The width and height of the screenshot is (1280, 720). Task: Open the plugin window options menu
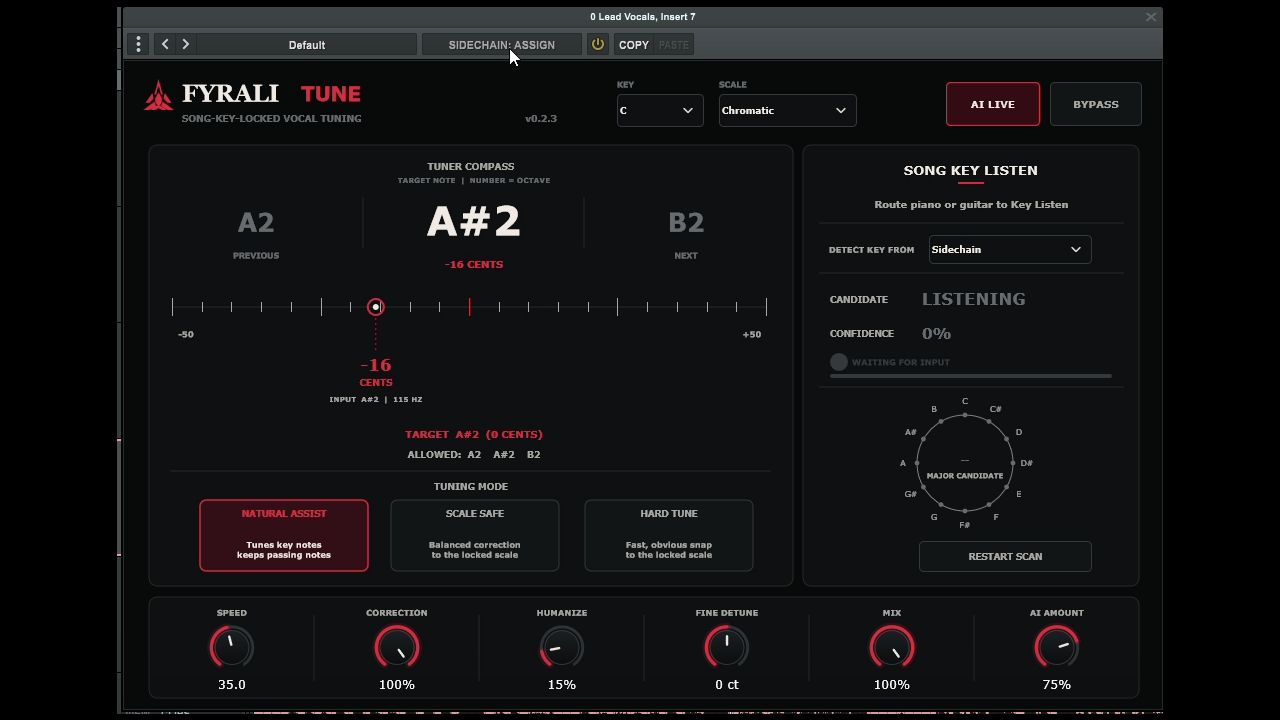(138, 44)
